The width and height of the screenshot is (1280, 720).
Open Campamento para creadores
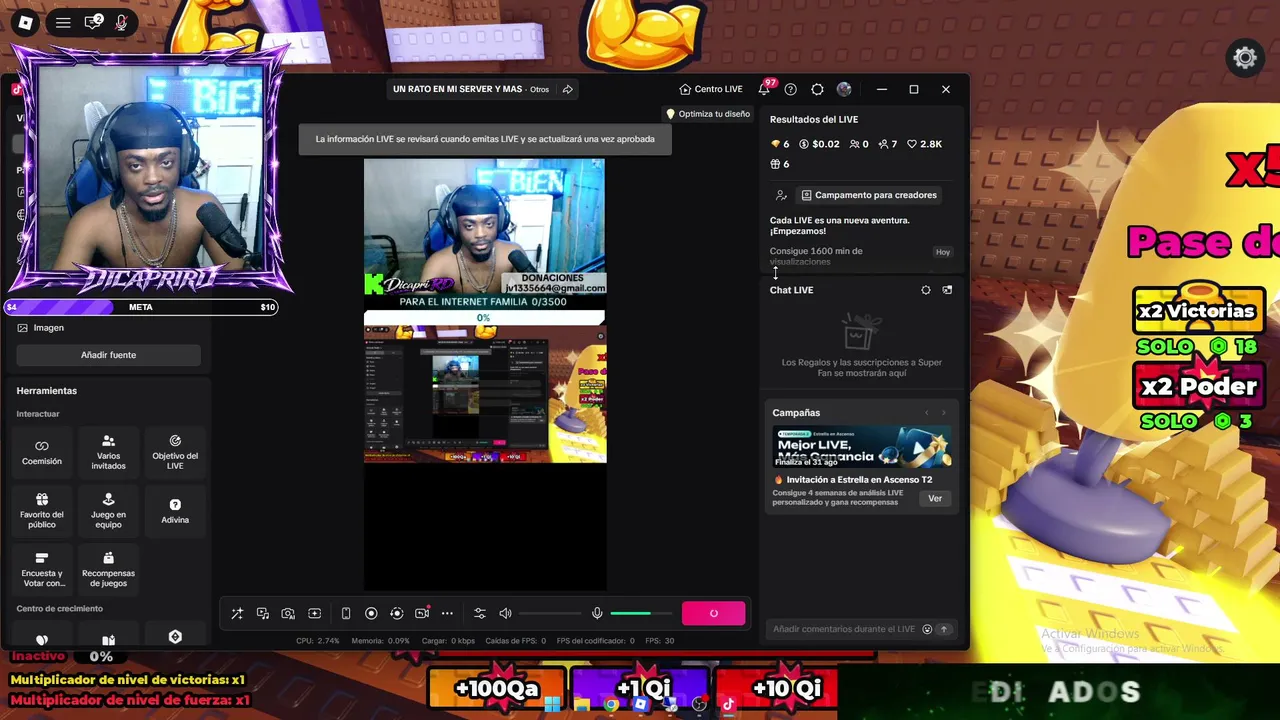pyautogui.click(x=869, y=195)
